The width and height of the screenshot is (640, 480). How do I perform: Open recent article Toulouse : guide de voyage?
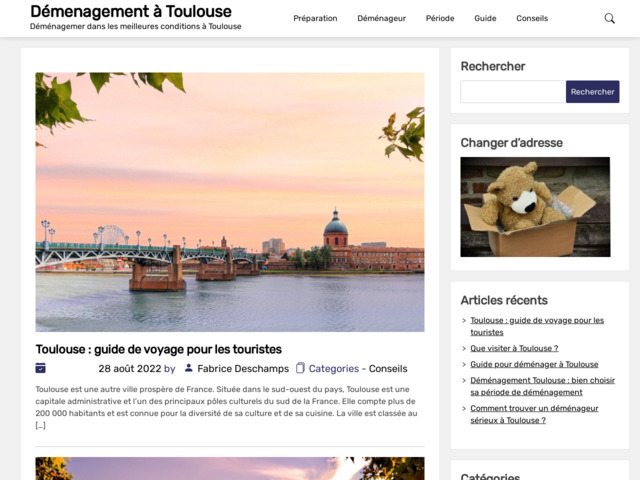(537, 326)
